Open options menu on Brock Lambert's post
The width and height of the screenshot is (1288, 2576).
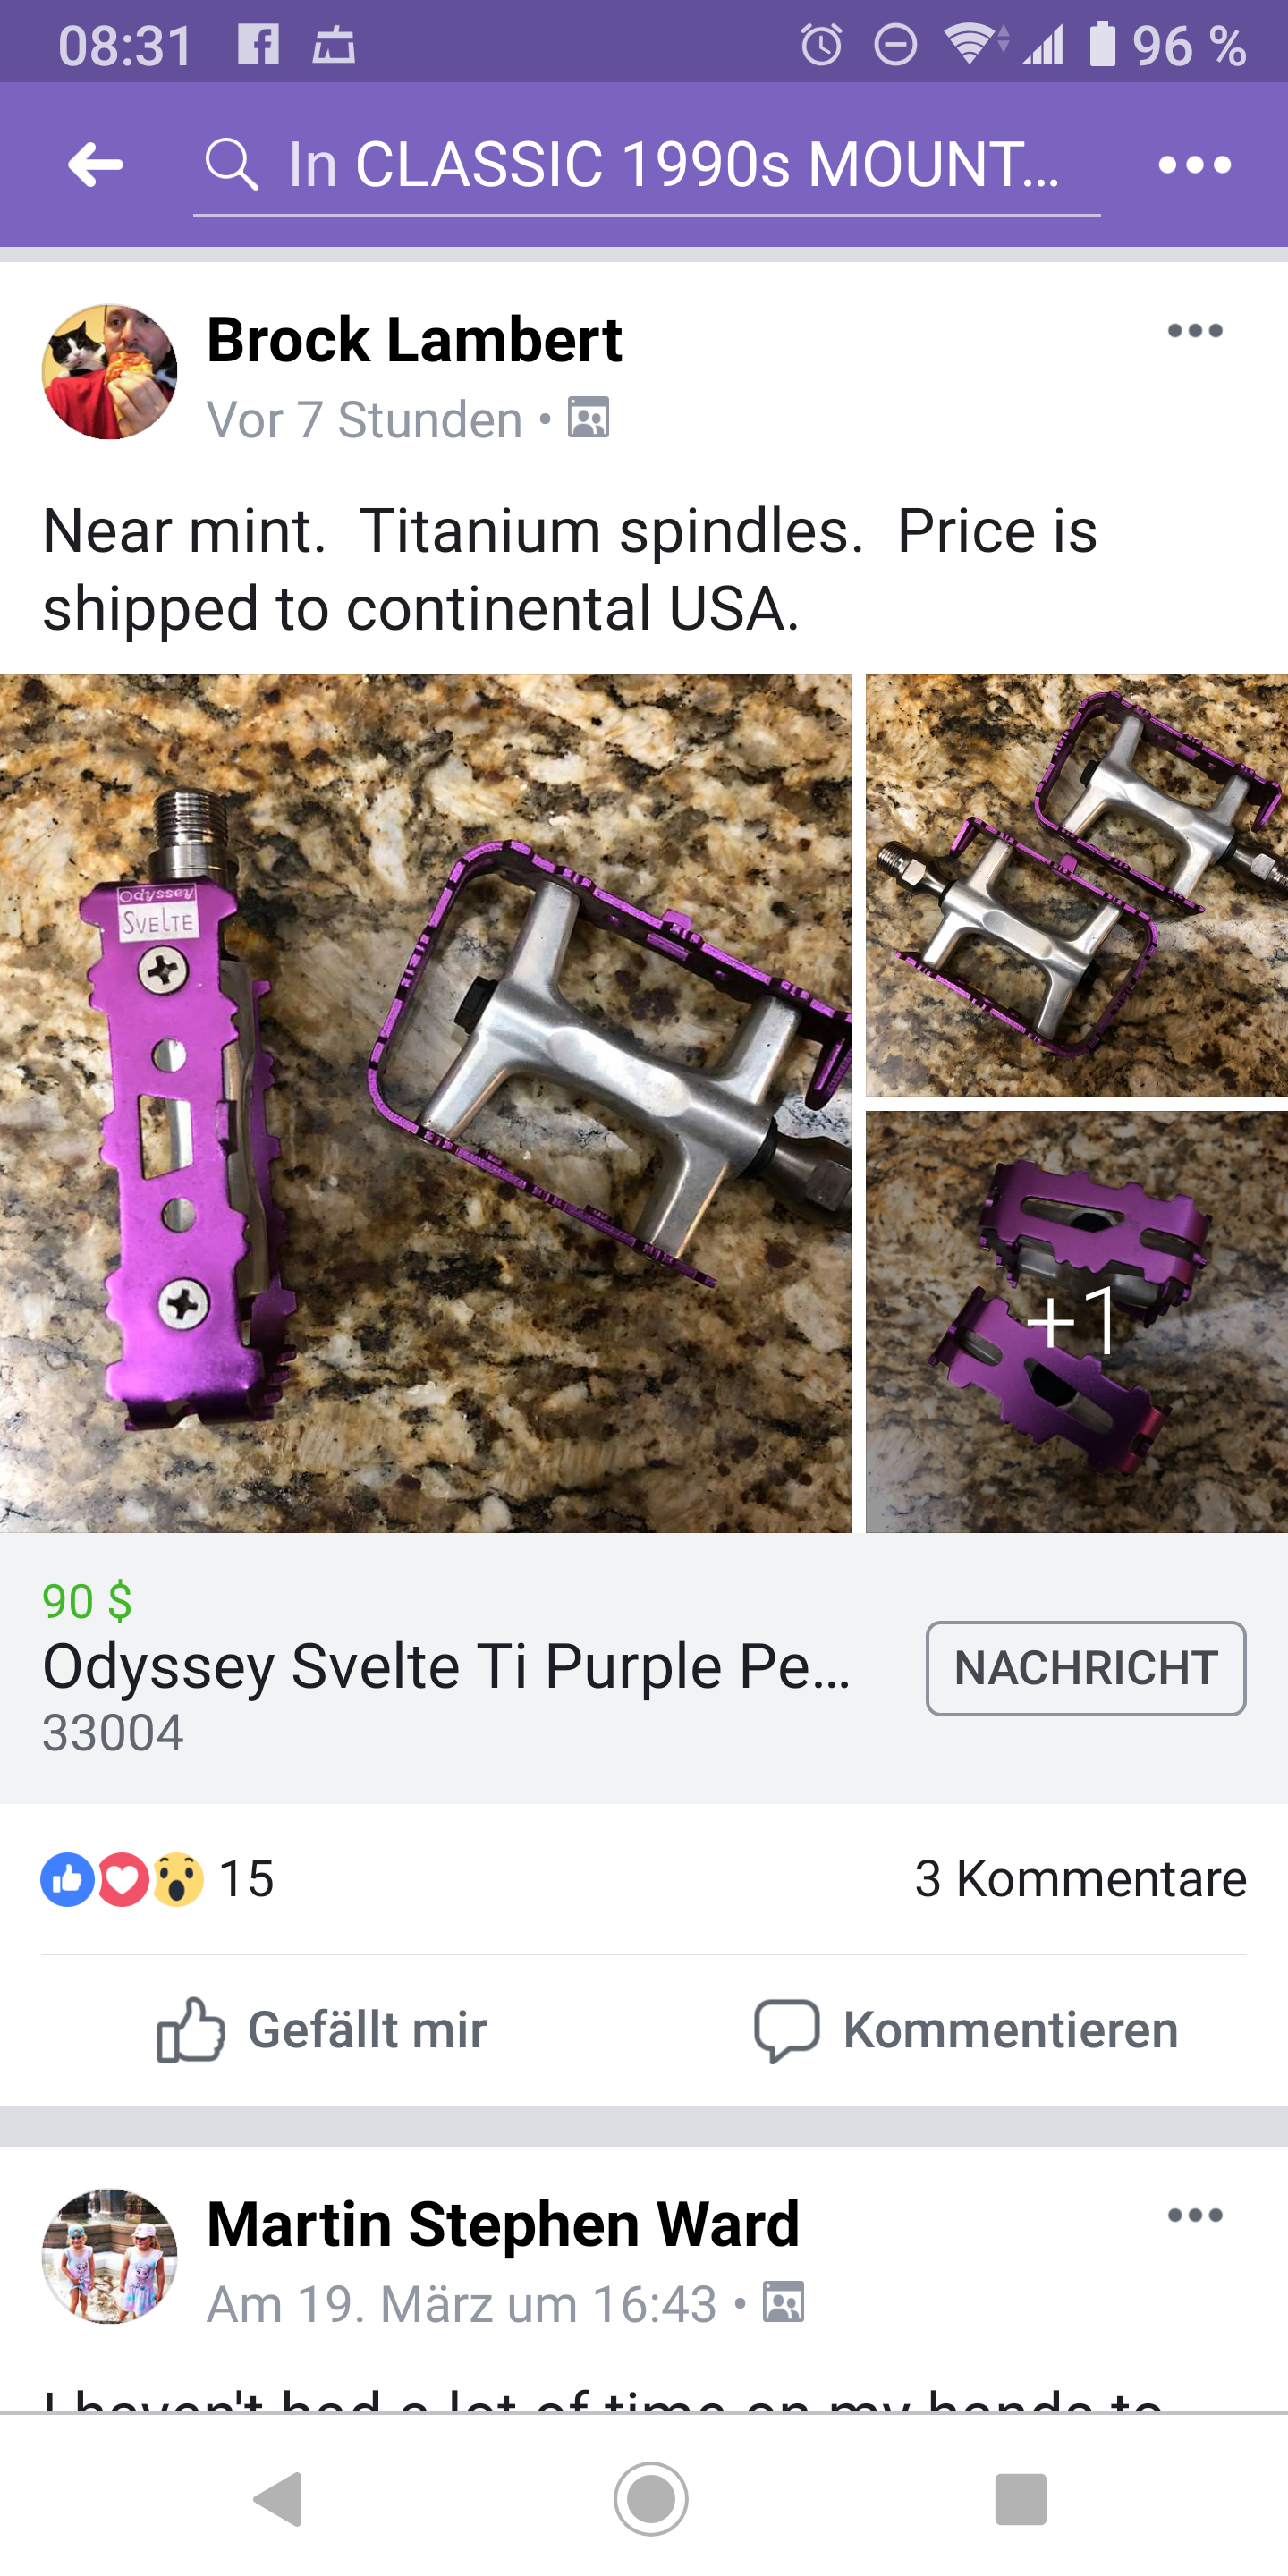1195,331
